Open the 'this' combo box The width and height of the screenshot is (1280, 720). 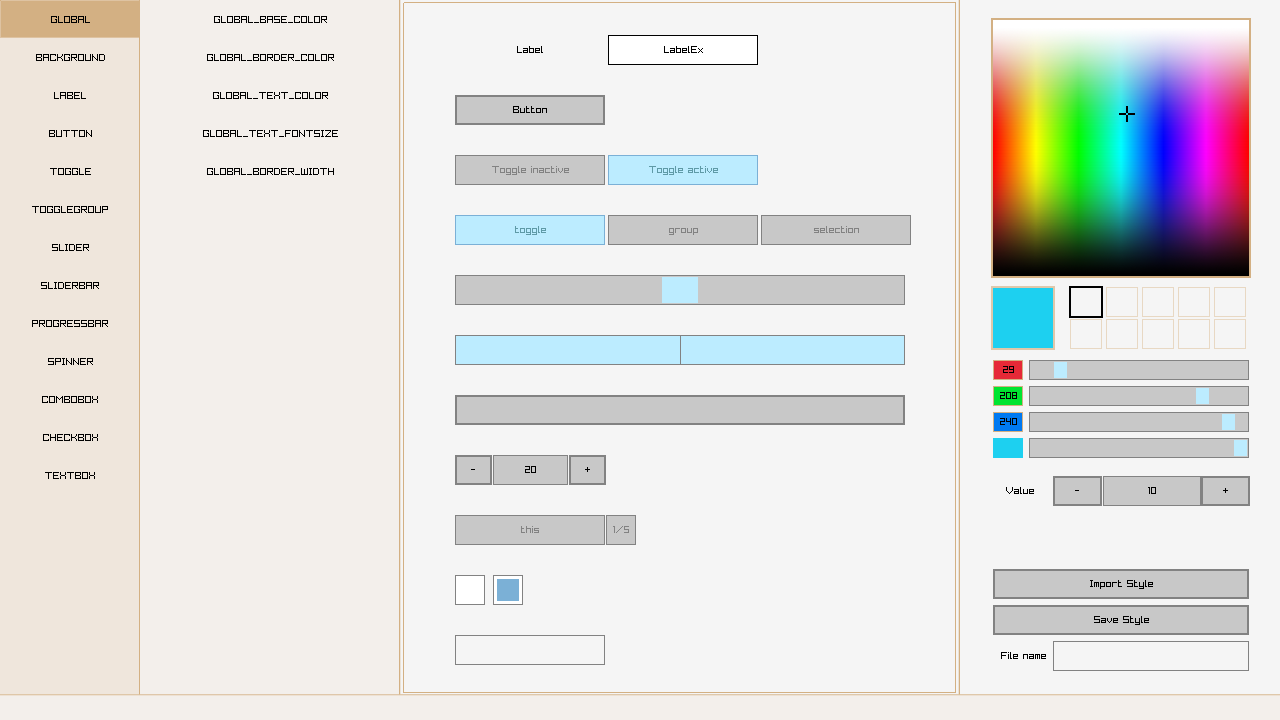coord(530,530)
